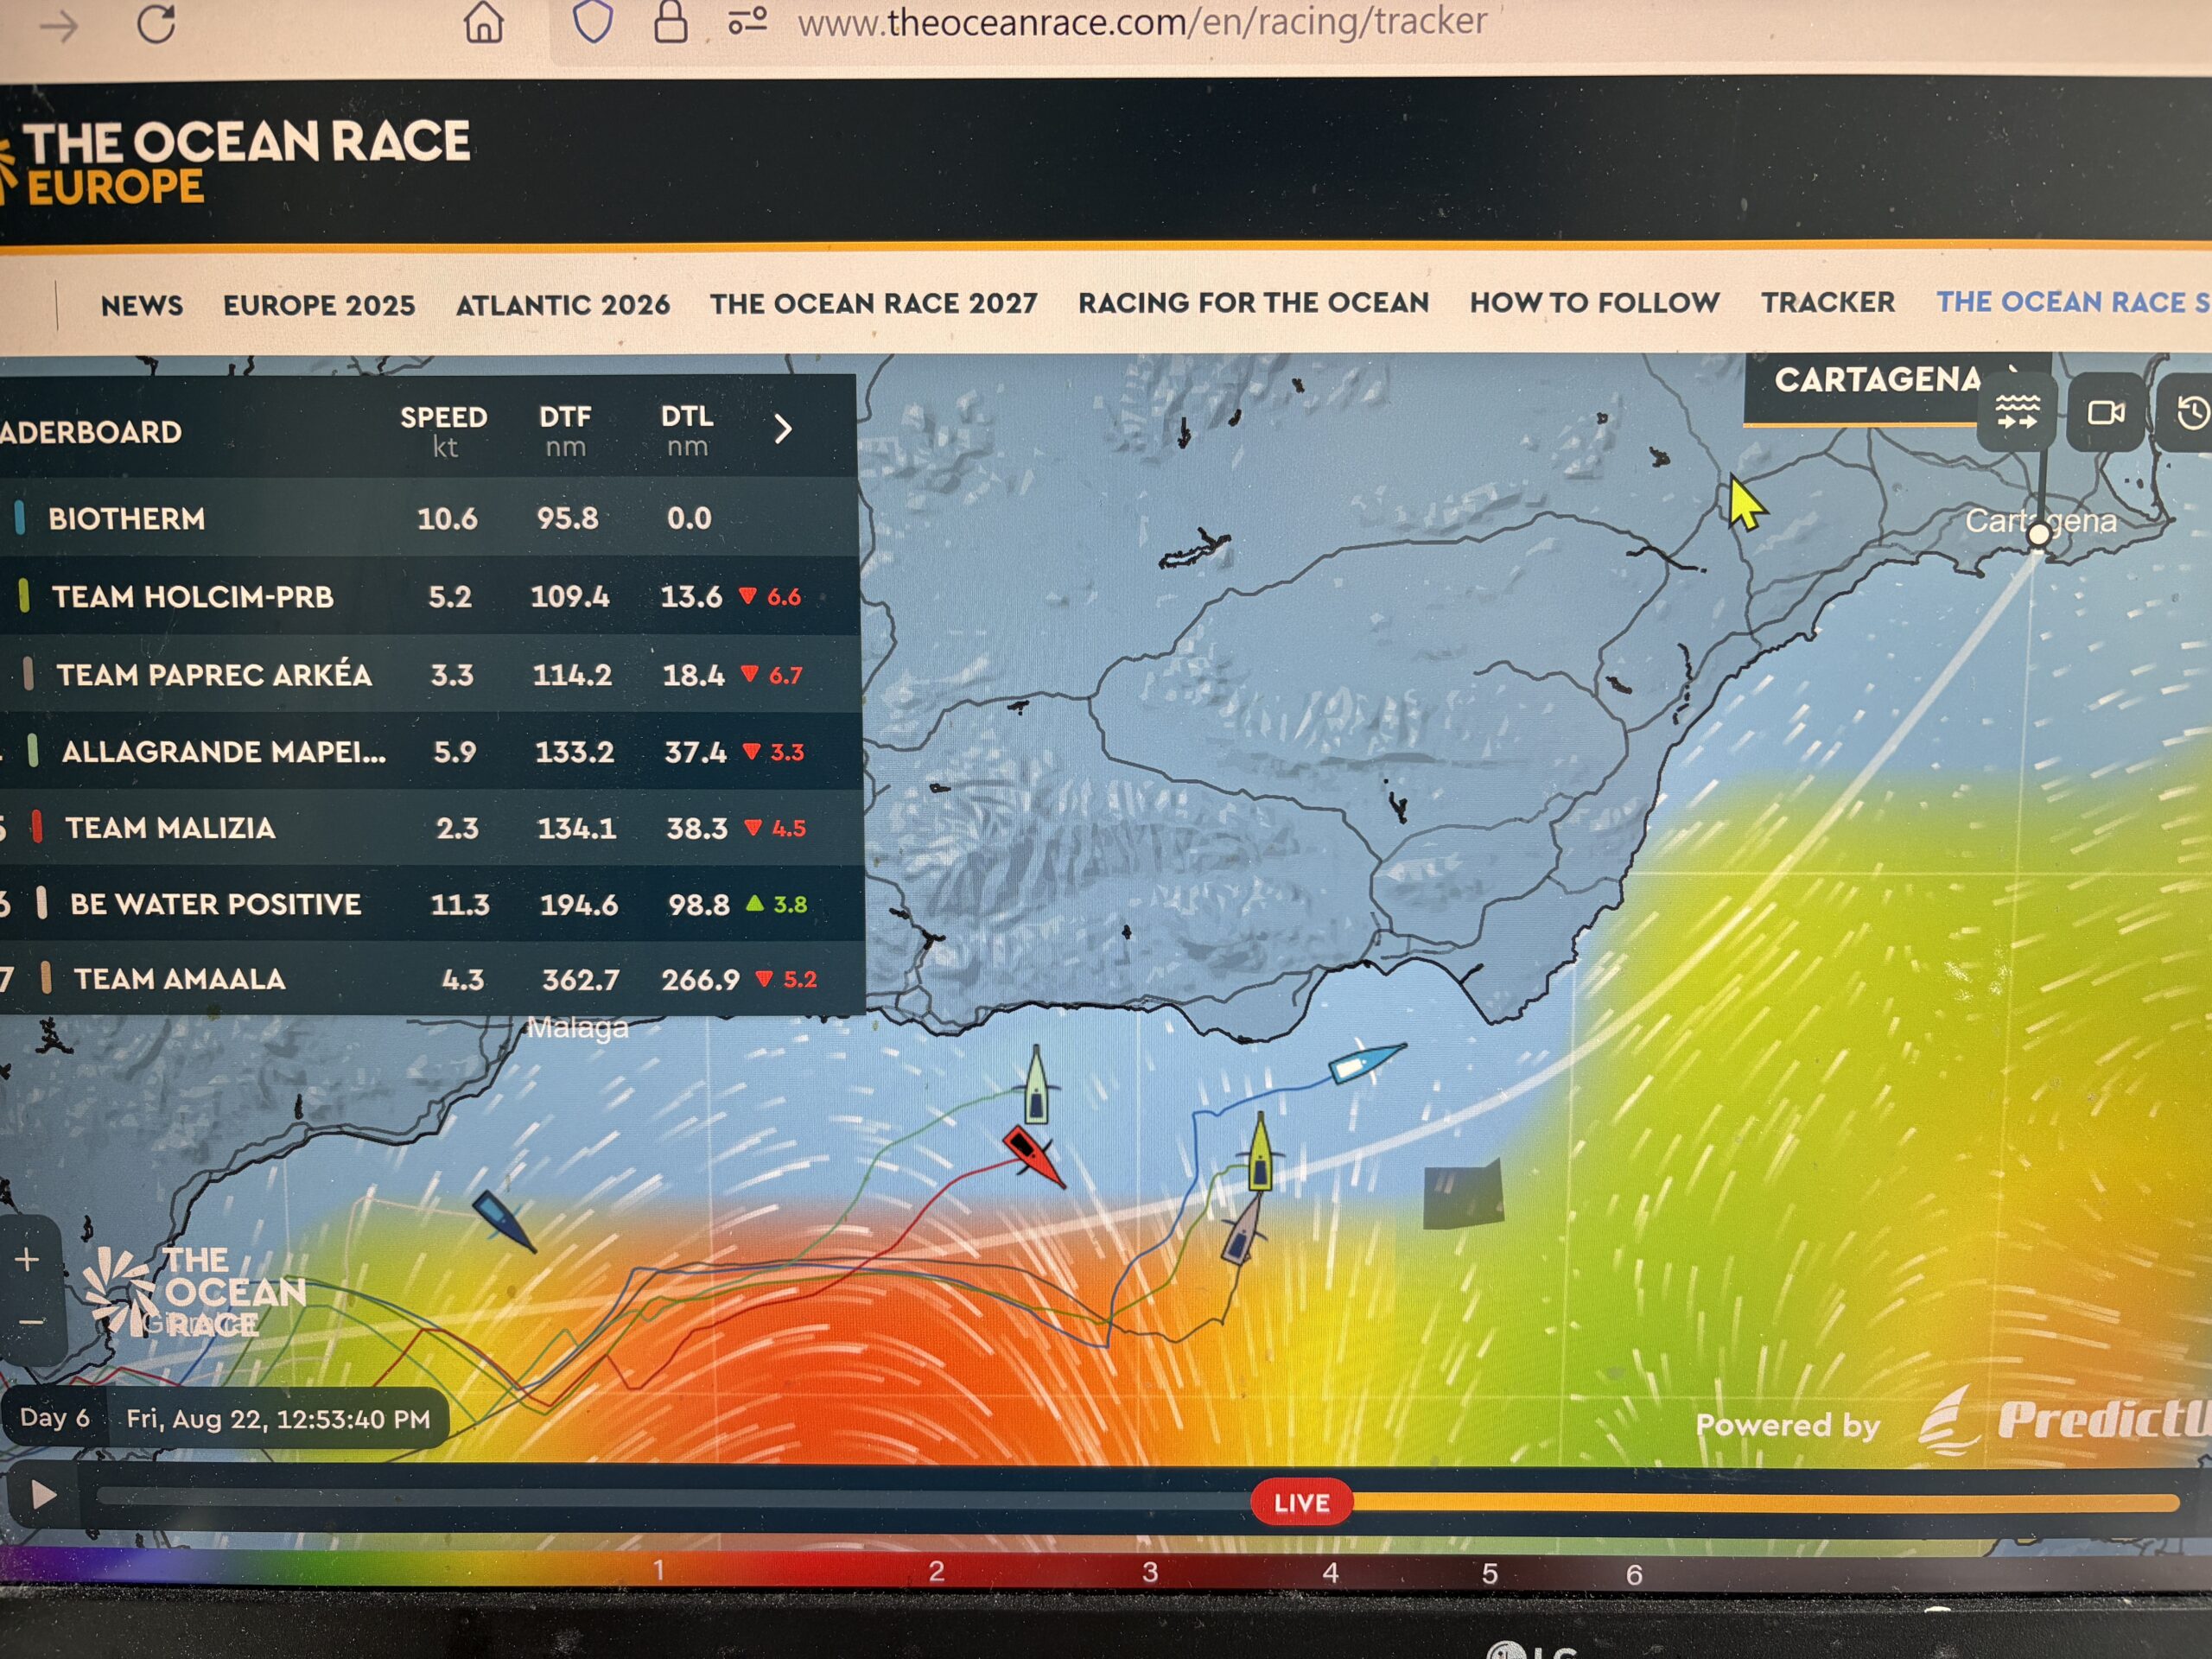This screenshot has height=1659, width=2212.
Task: Click the Malaga city label on map
Action: tap(577, 1028)
